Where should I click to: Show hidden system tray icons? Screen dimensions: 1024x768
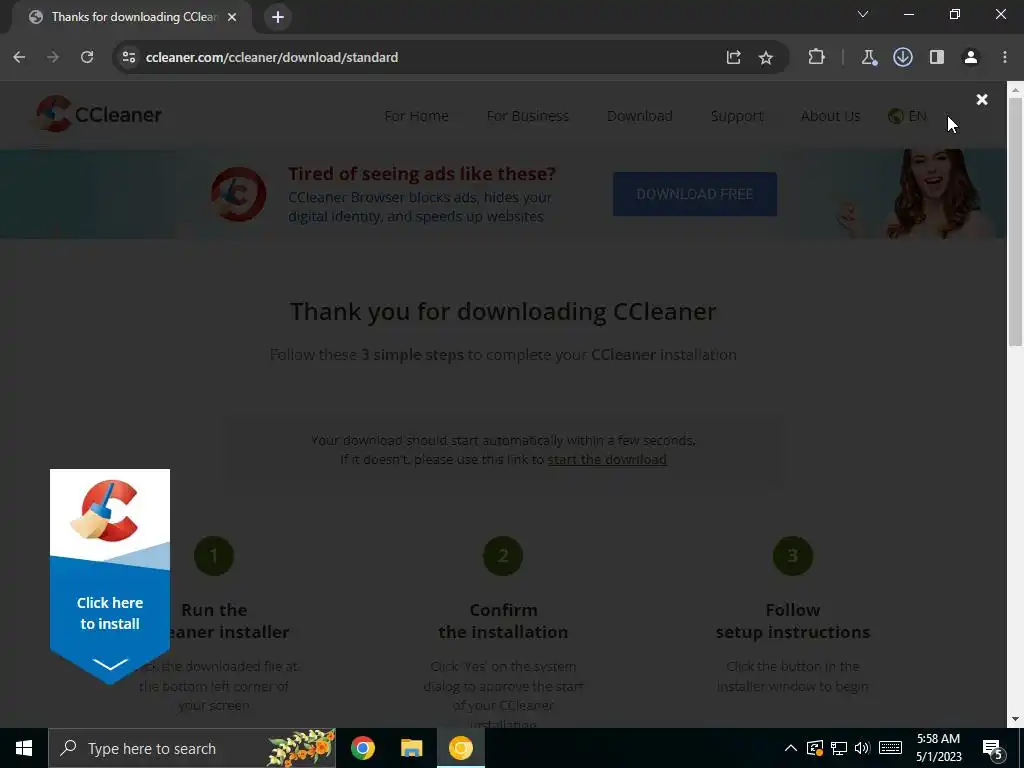[x=790, y=748]
